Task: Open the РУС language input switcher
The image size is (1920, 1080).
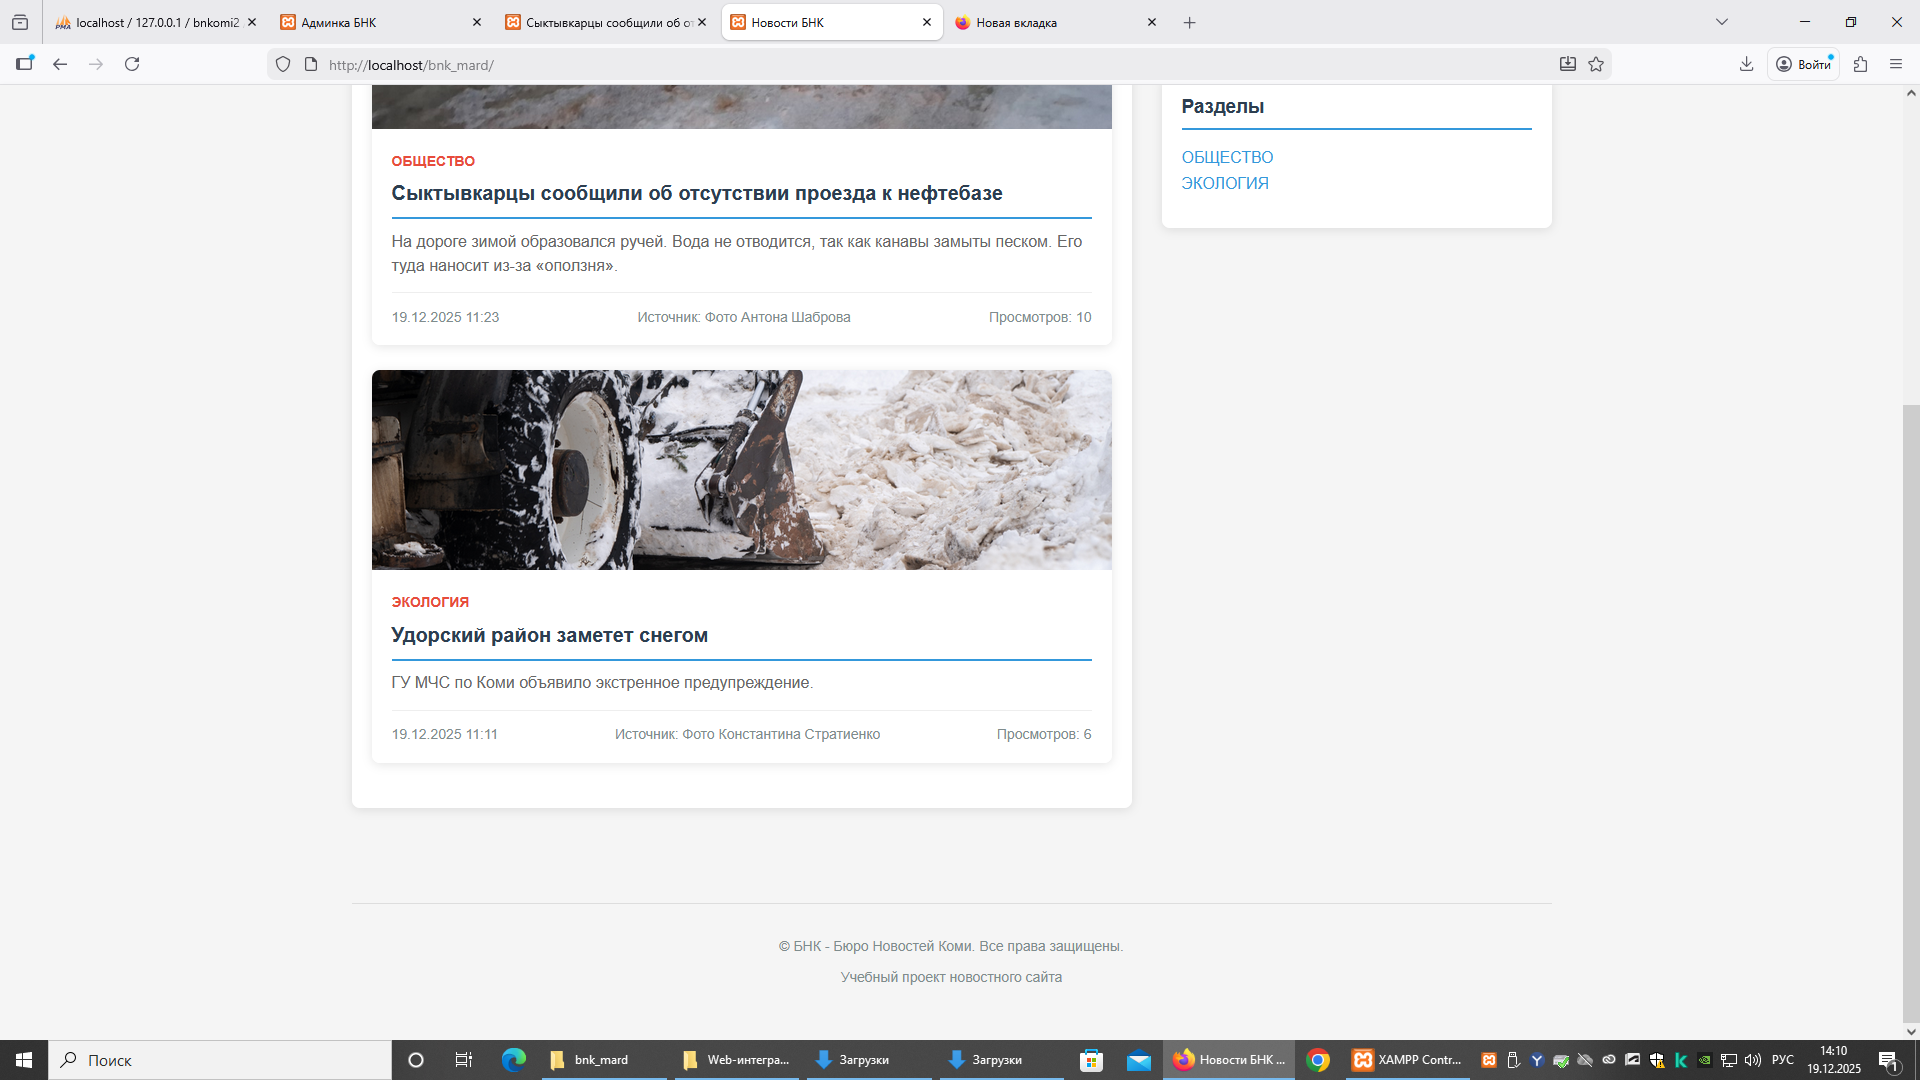Action: (1782, 1060)
